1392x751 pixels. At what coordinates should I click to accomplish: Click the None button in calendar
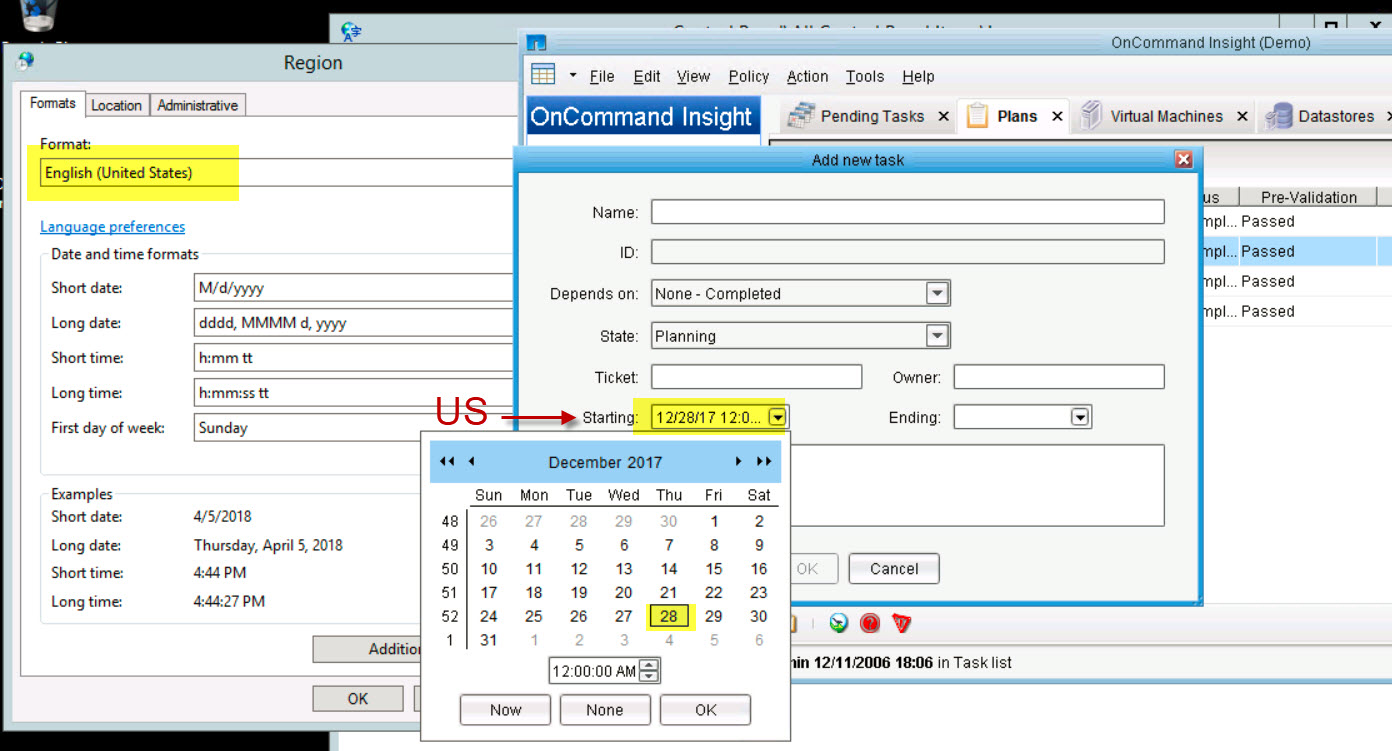coord(605,710)
